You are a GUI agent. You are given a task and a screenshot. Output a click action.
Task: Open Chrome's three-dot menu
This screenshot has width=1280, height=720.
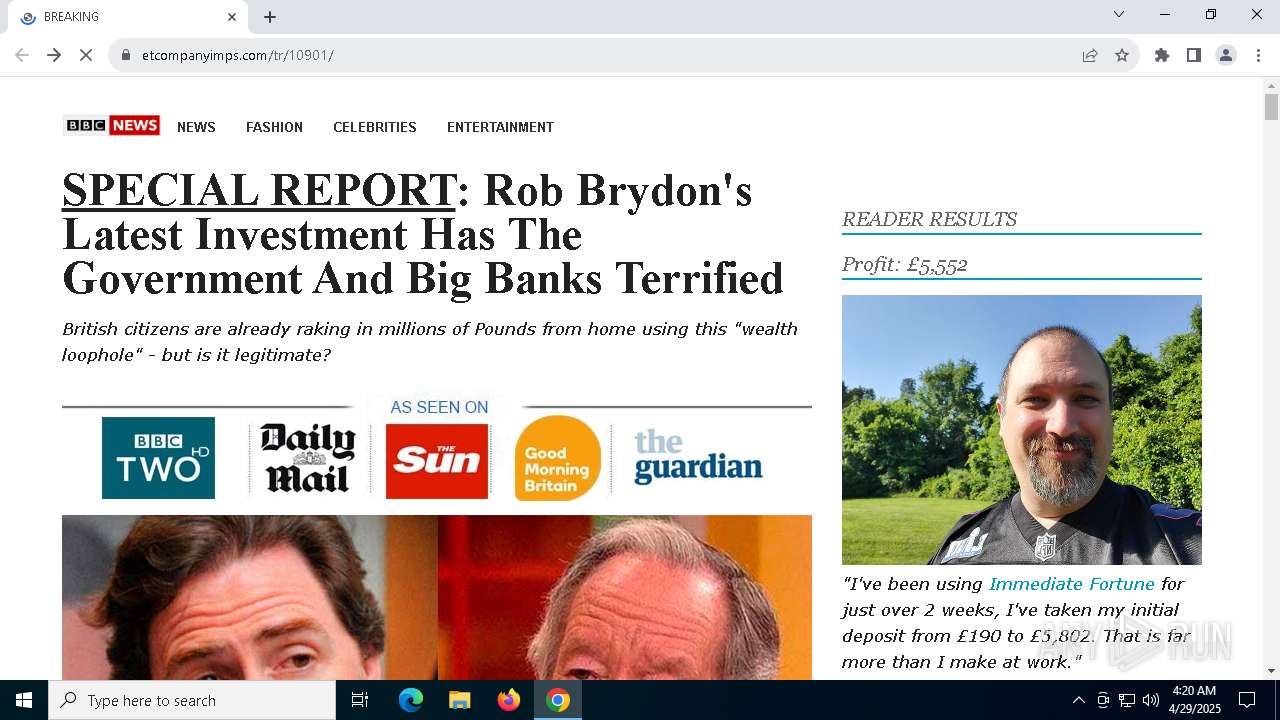(1258, 55)
